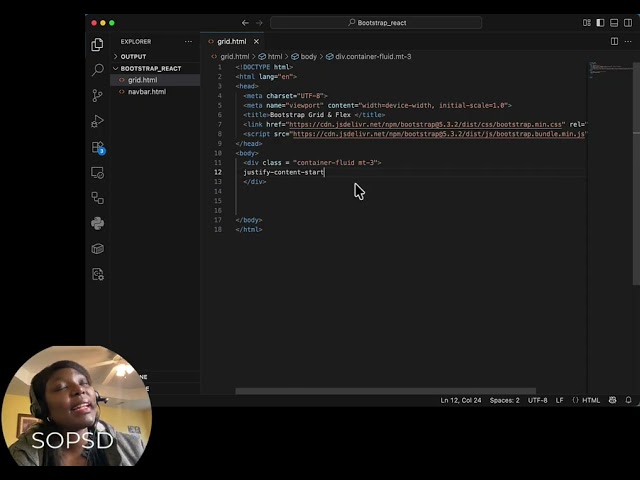Open Extensions view with update badge
This screenshot has width=640, height=480.
click(98, 147)
